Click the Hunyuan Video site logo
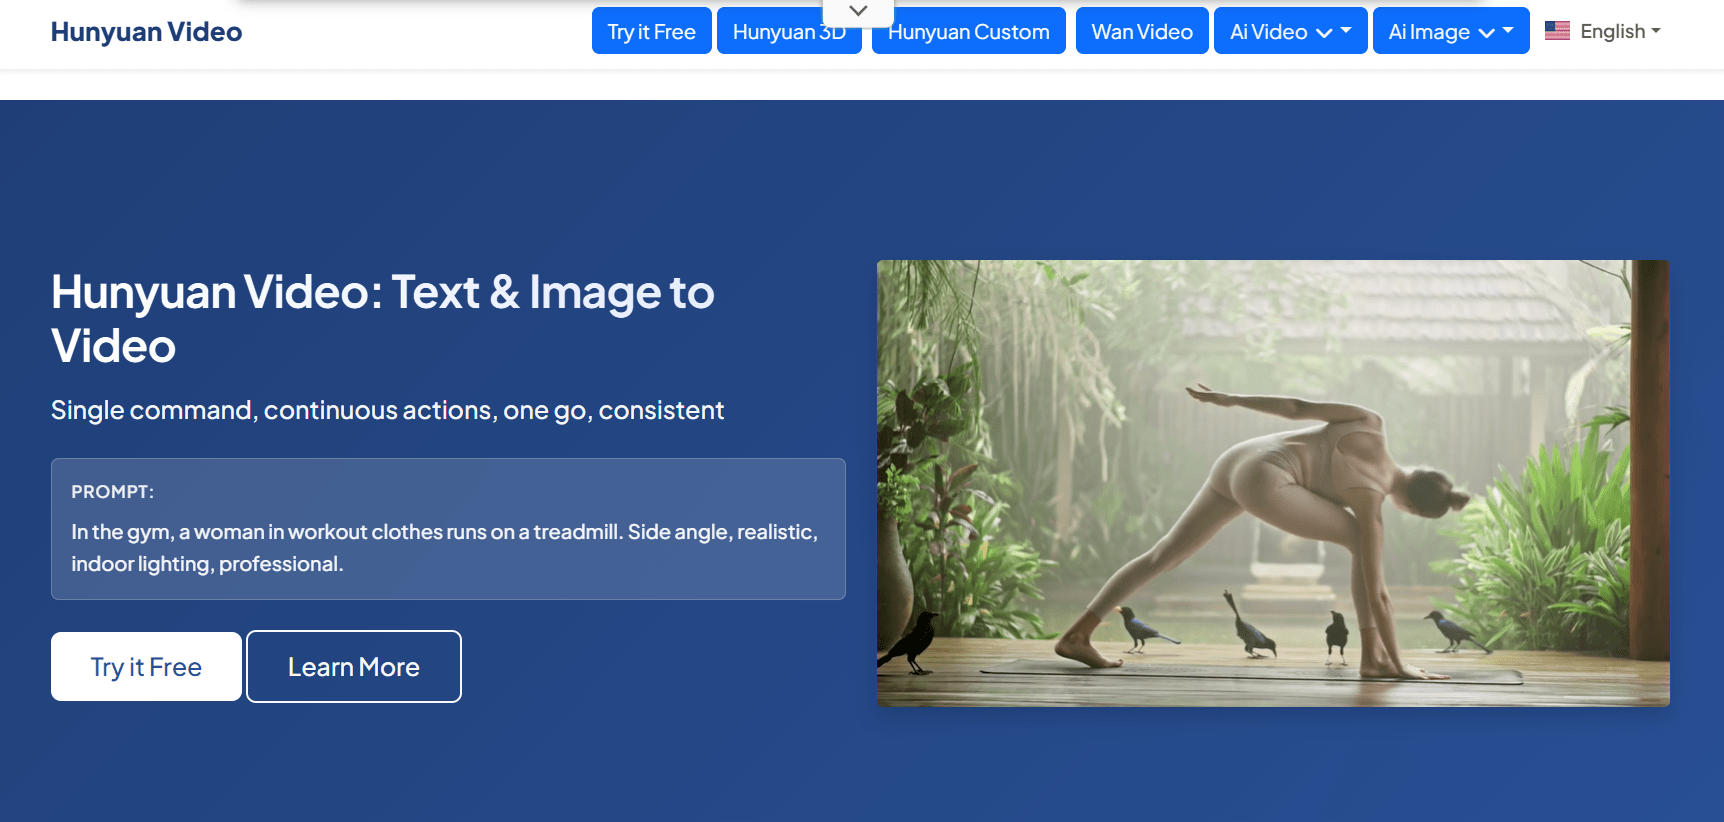Viewport: 1724px width, 822px height. pos(146,31)
